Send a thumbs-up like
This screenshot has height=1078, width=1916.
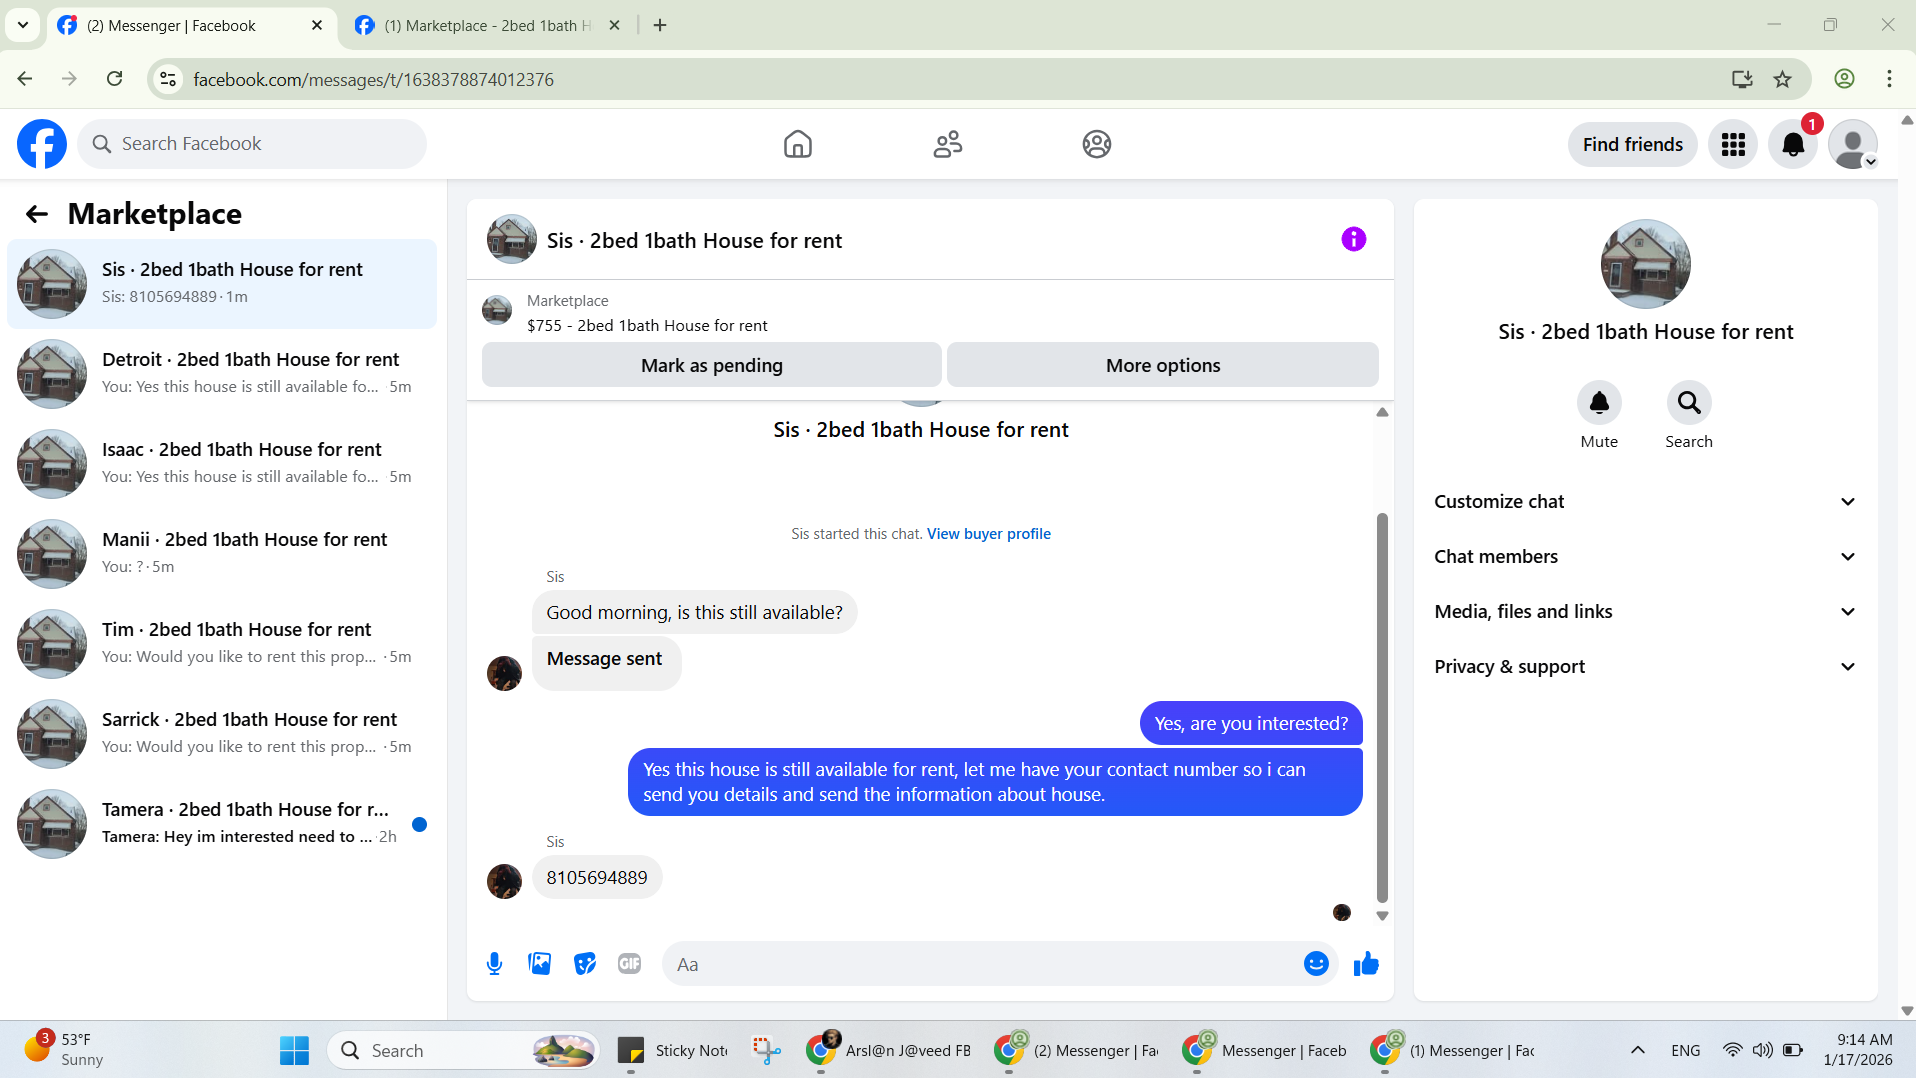1366,964
